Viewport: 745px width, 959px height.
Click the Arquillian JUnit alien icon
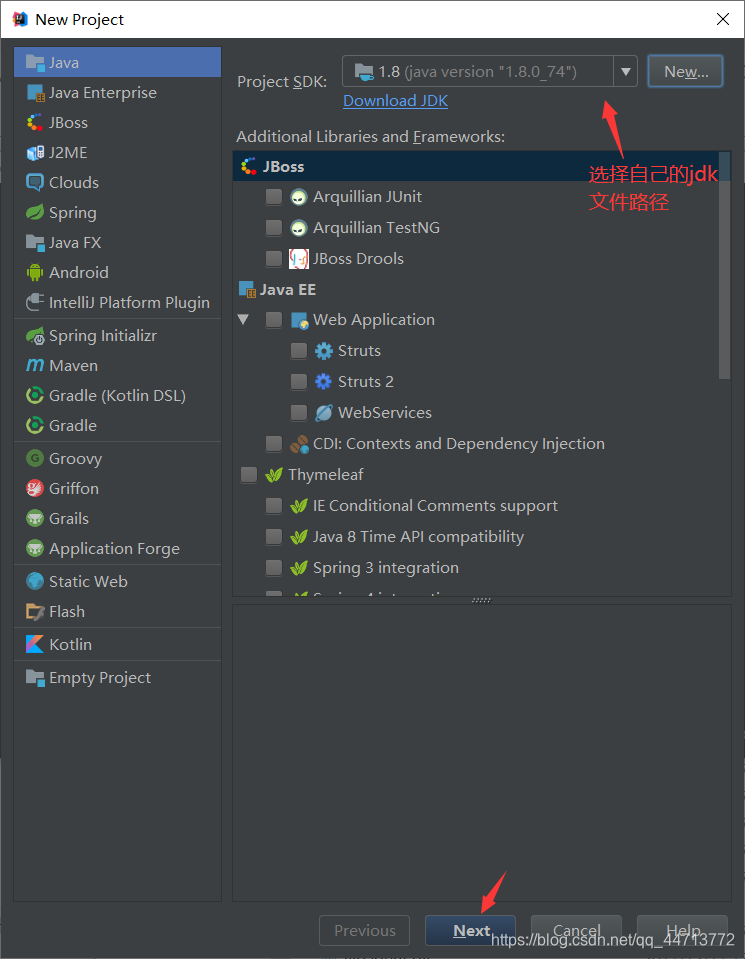(298, 197)
